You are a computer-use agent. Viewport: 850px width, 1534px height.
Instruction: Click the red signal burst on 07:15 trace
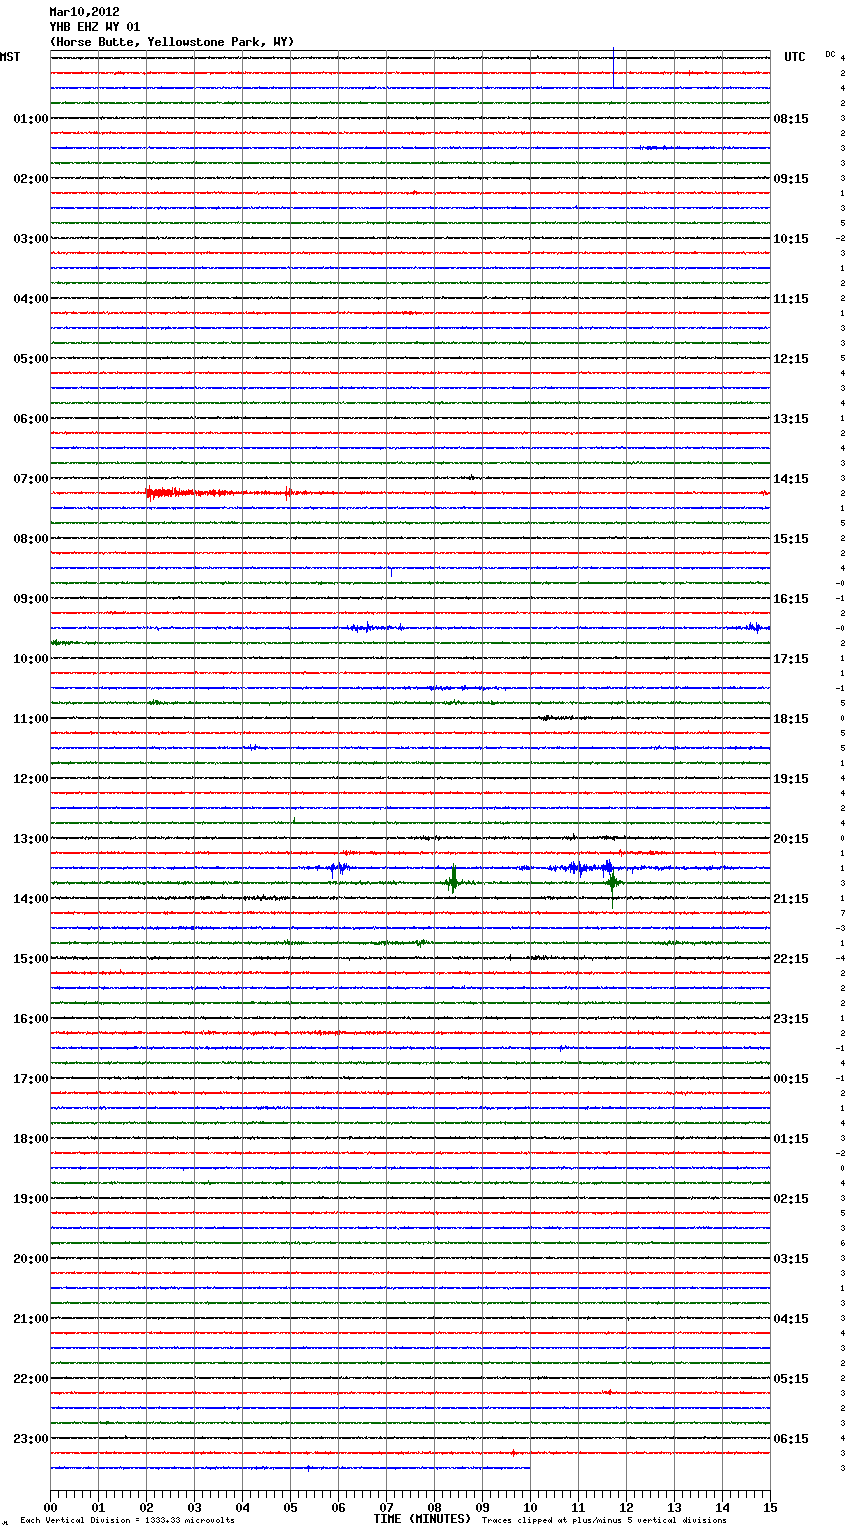190,493
